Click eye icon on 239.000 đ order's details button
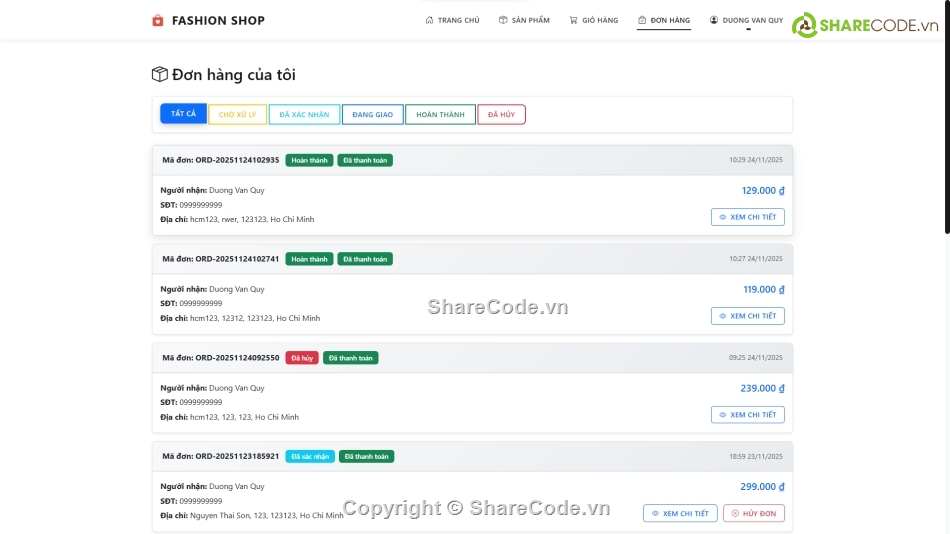The width and height of the screenshot is (950, 534). (722, 415)
